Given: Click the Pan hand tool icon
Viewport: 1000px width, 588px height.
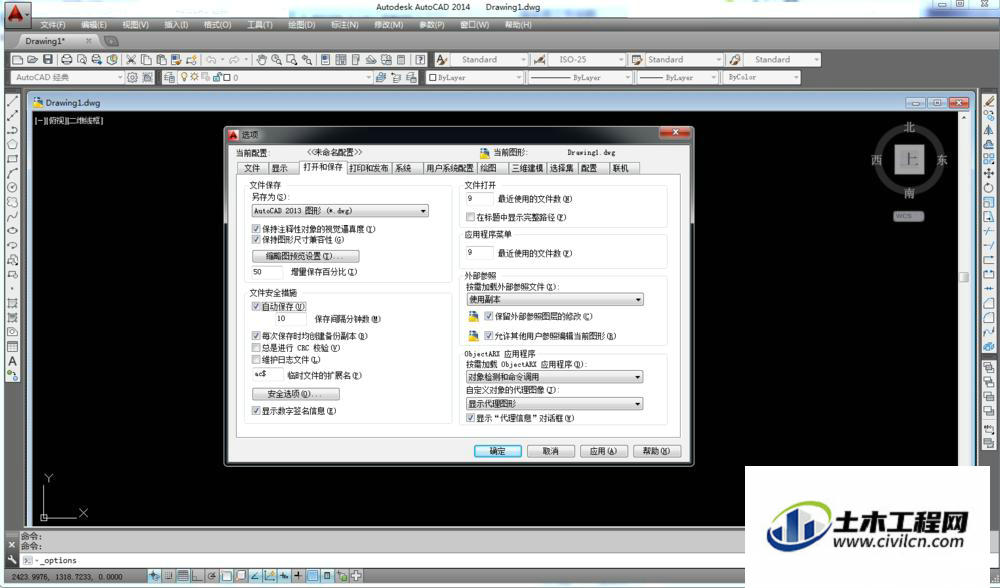Looking at the screenshot, I should [261, 59].
